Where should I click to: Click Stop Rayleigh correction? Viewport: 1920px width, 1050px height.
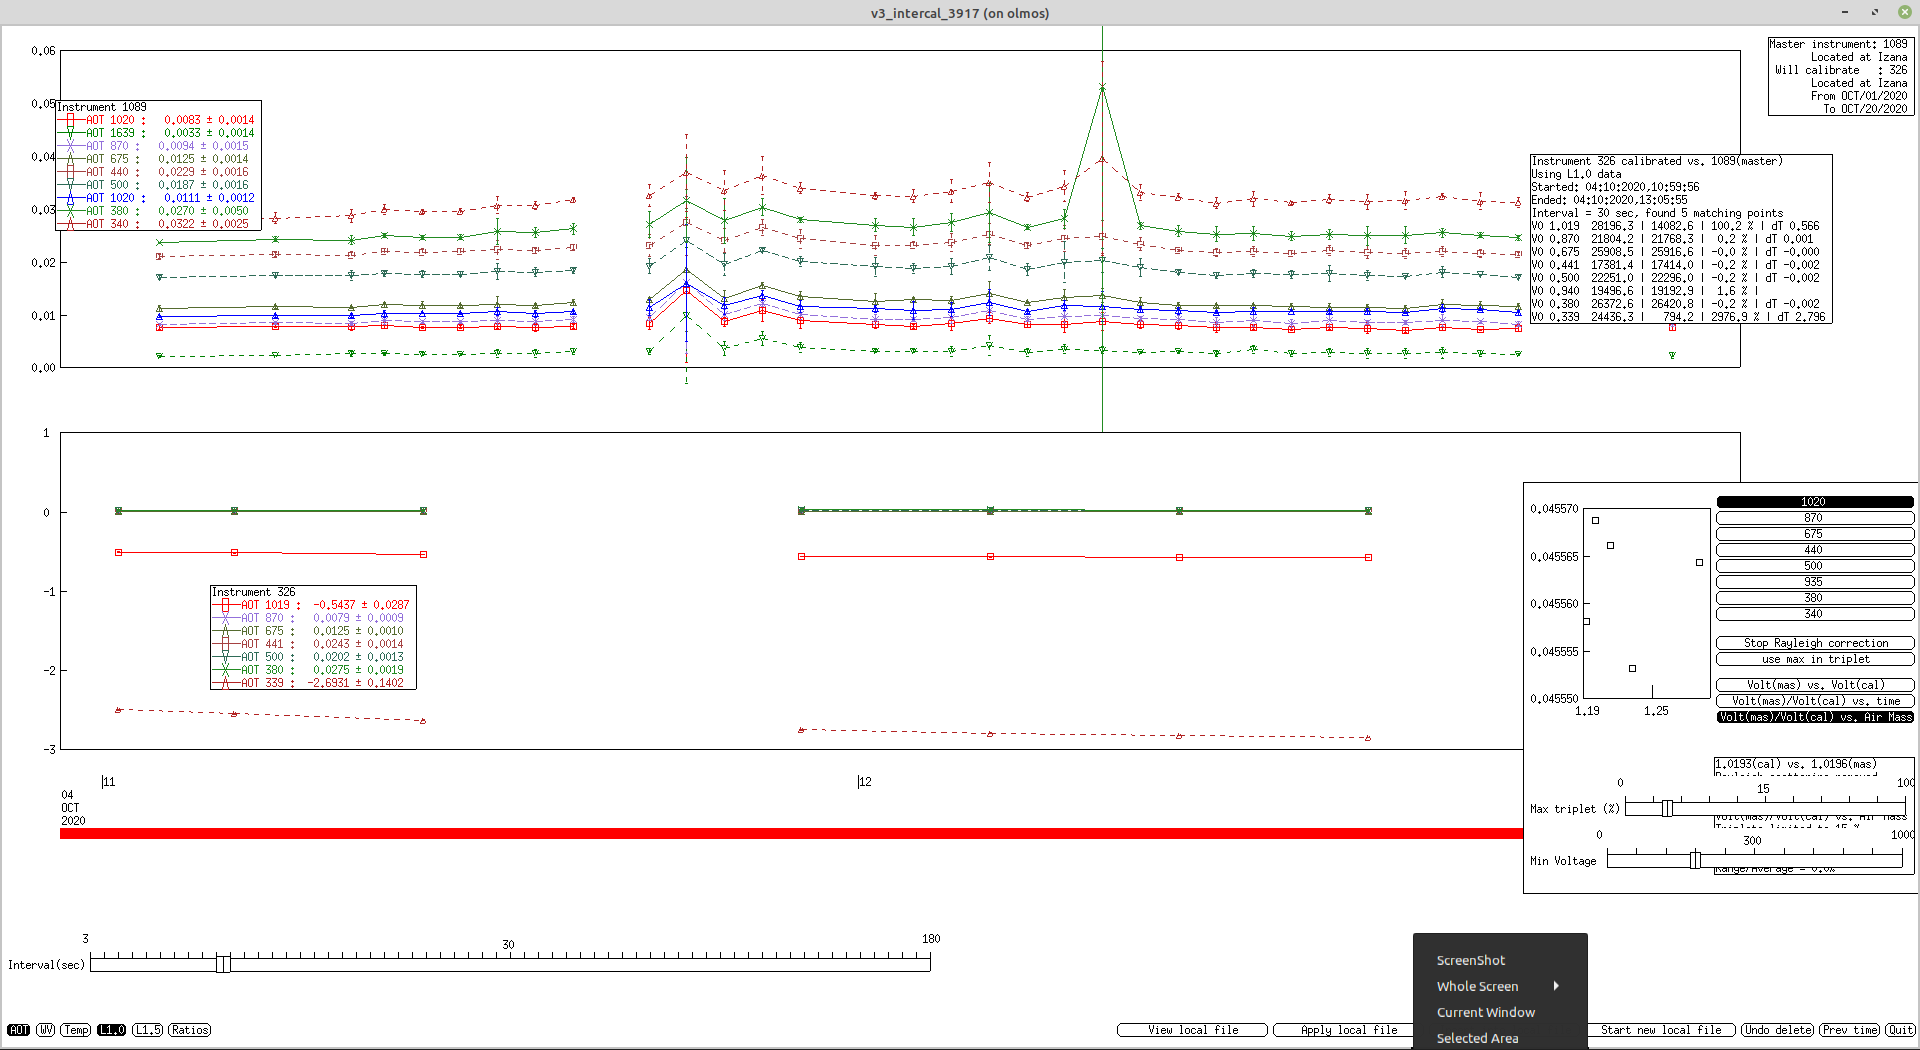(1815, 643)
